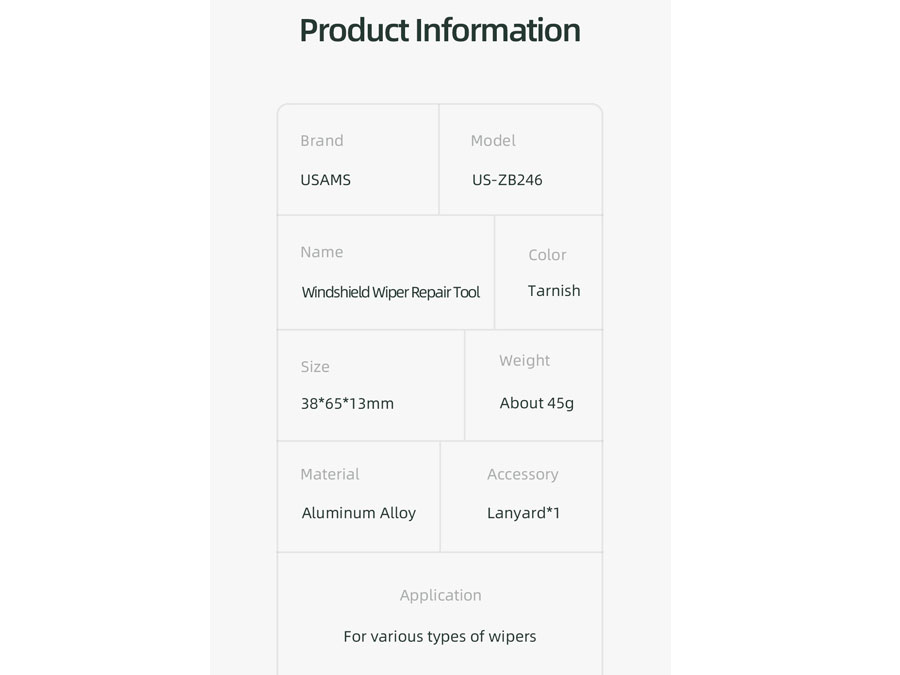Select the Model label
The width and height of the screenshot is (900, 675).
pyautogui.click(x=493, y=141)
